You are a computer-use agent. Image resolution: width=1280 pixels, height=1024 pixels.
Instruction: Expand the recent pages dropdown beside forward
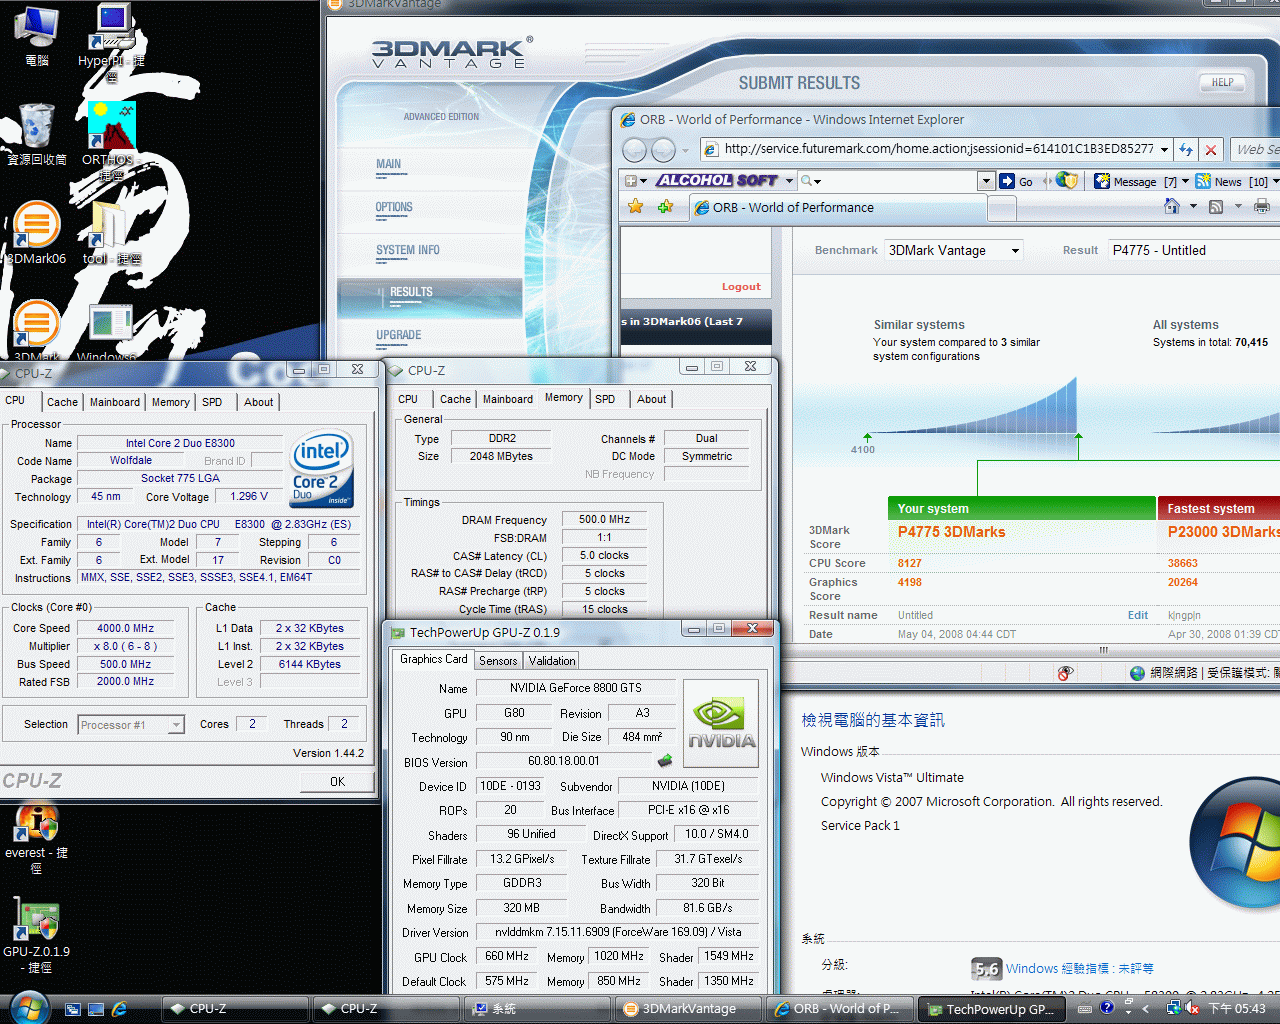click(x=685, y=150)
